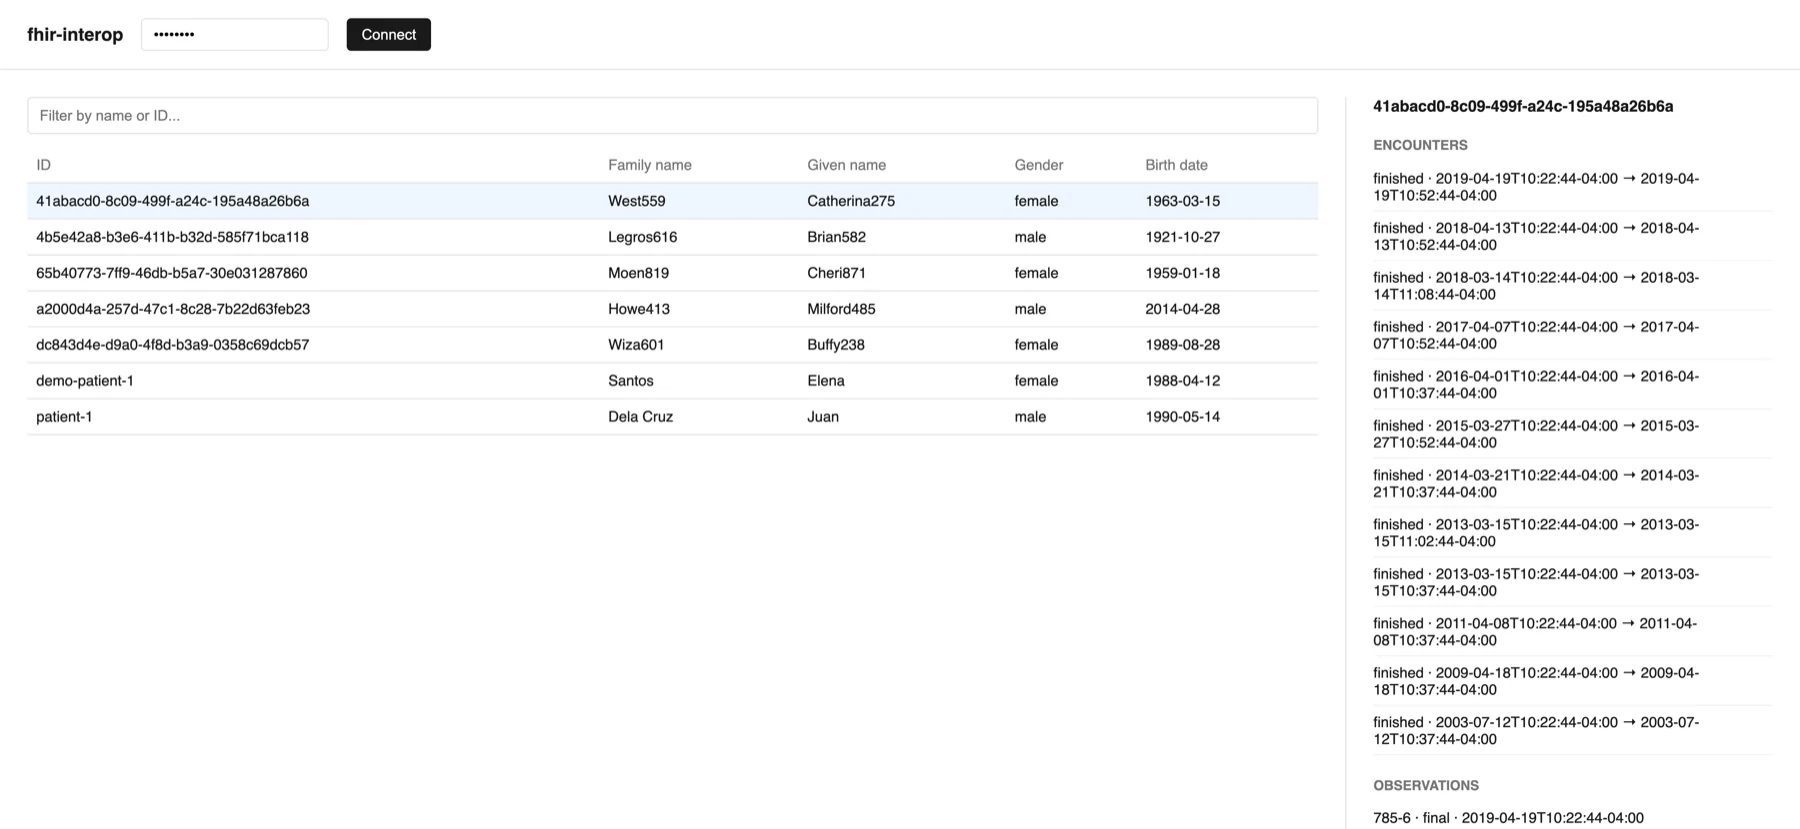
Task: Click the 2017-04-07 encounter entry
Action: point(1572,335)
